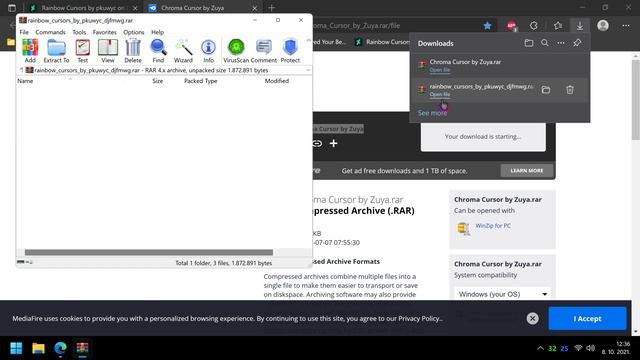Image resolution: width=640 pixels, height=360 pixels.
Task: Expand WinRAR archive path dropdown
Action: click(308, 70)
